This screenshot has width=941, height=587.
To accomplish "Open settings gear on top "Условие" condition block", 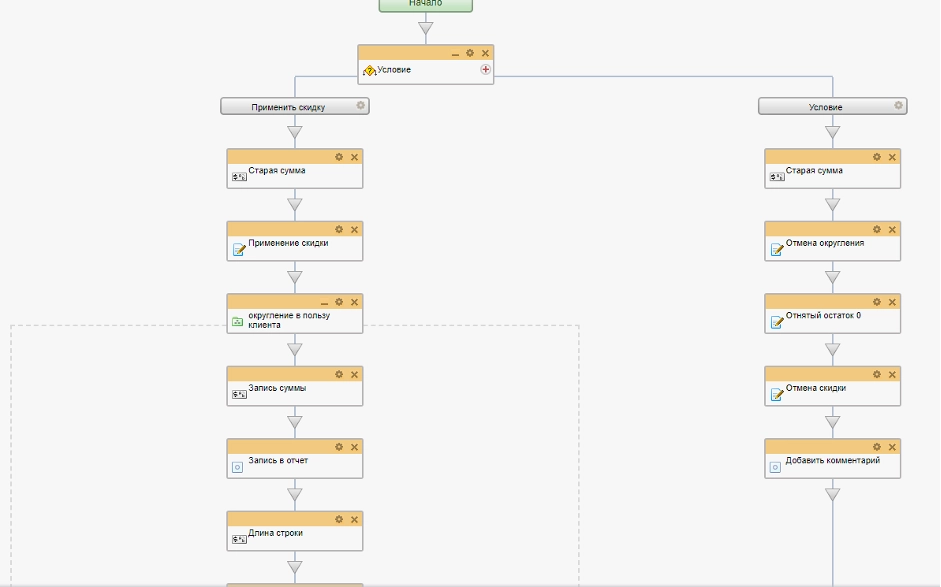I will coord(470,53).
